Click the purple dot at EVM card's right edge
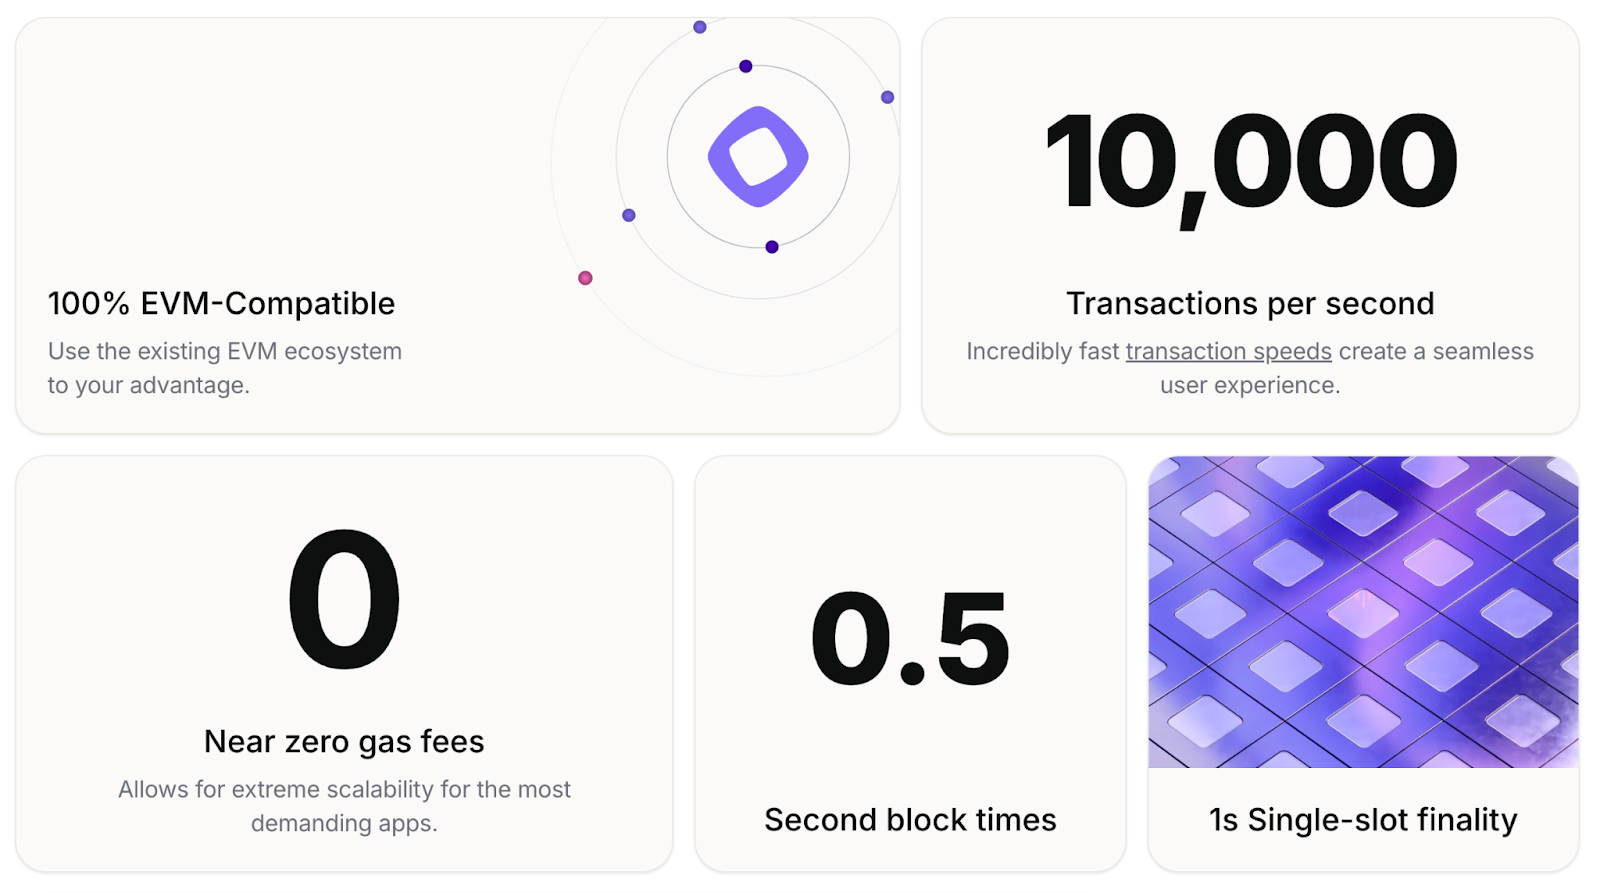Viewport: 1600px width, 893px height. pyautogui.click(x=887, y=97)
